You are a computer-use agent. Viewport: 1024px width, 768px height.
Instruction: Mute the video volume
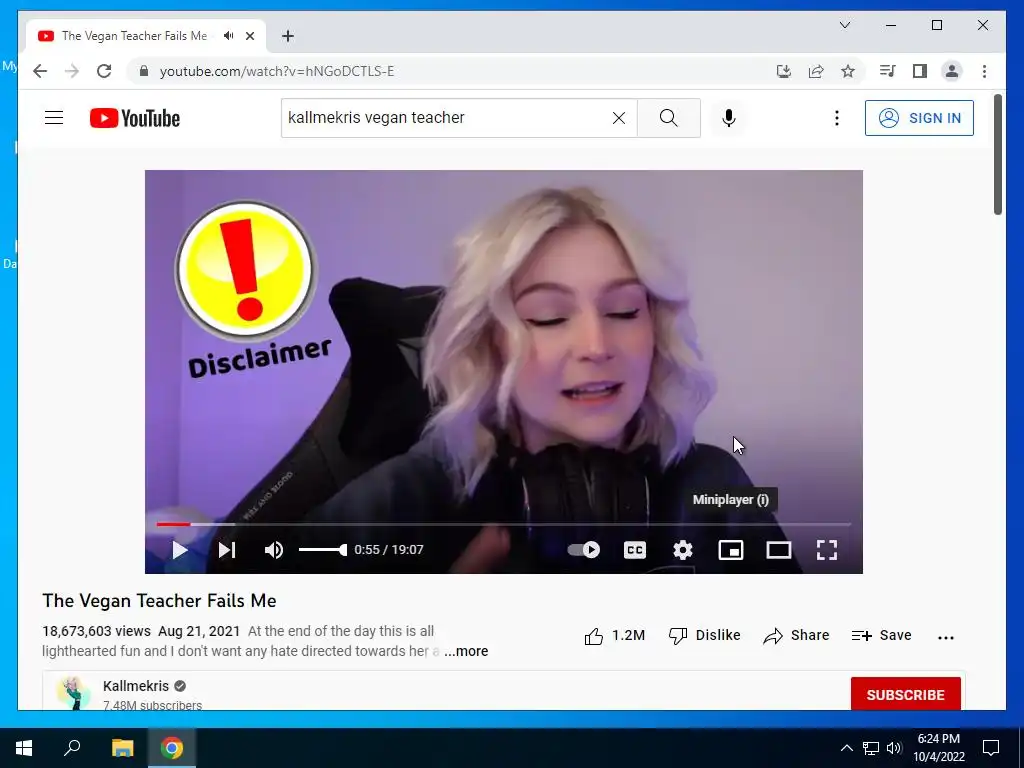point(274,550)
